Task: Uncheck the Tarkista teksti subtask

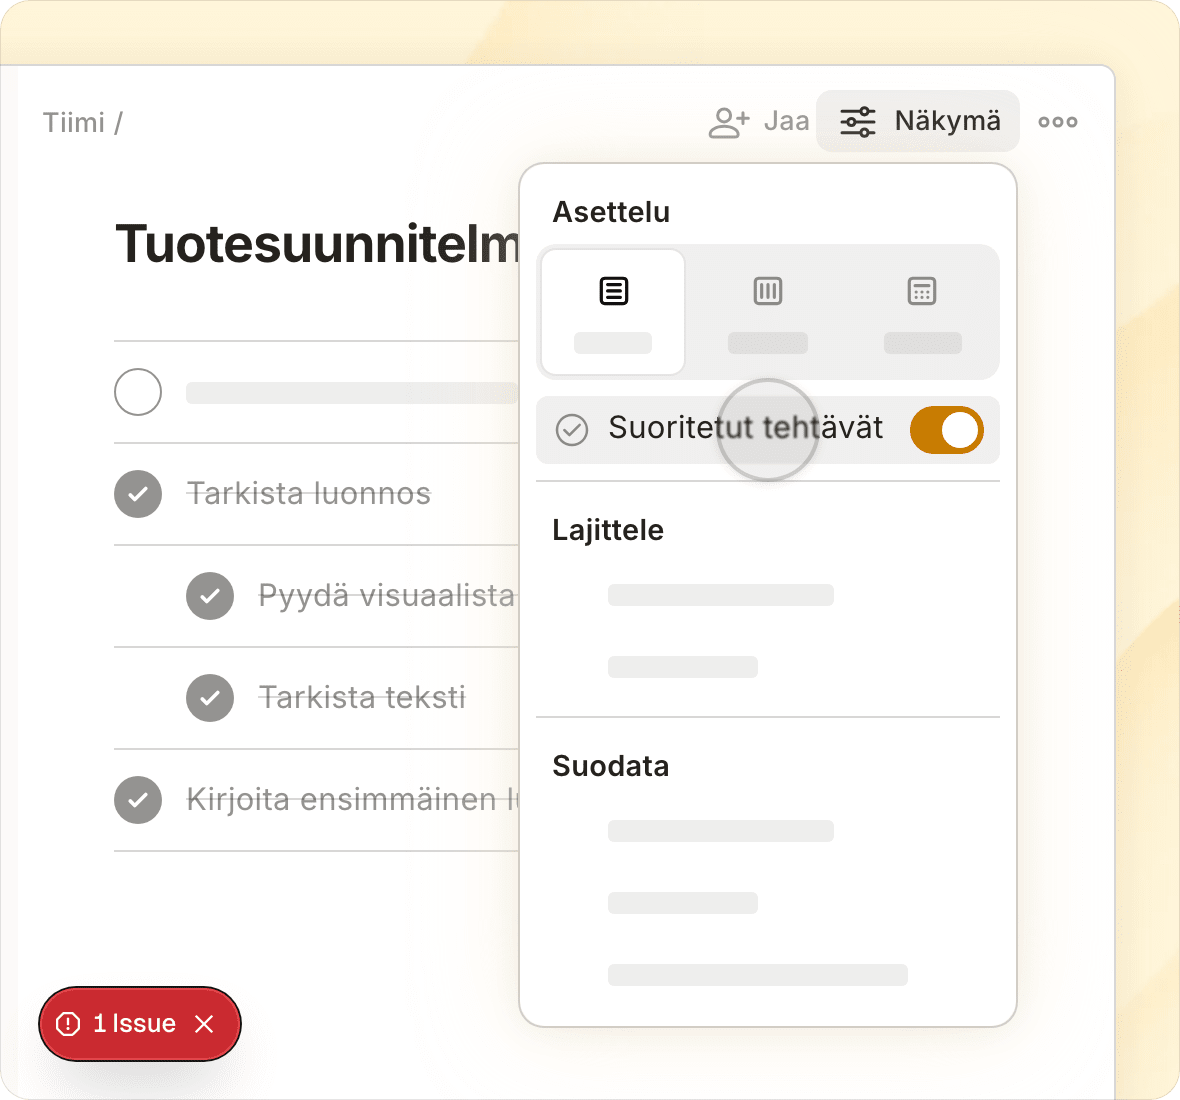Action: pyautogui.click(x=210, y=697)
